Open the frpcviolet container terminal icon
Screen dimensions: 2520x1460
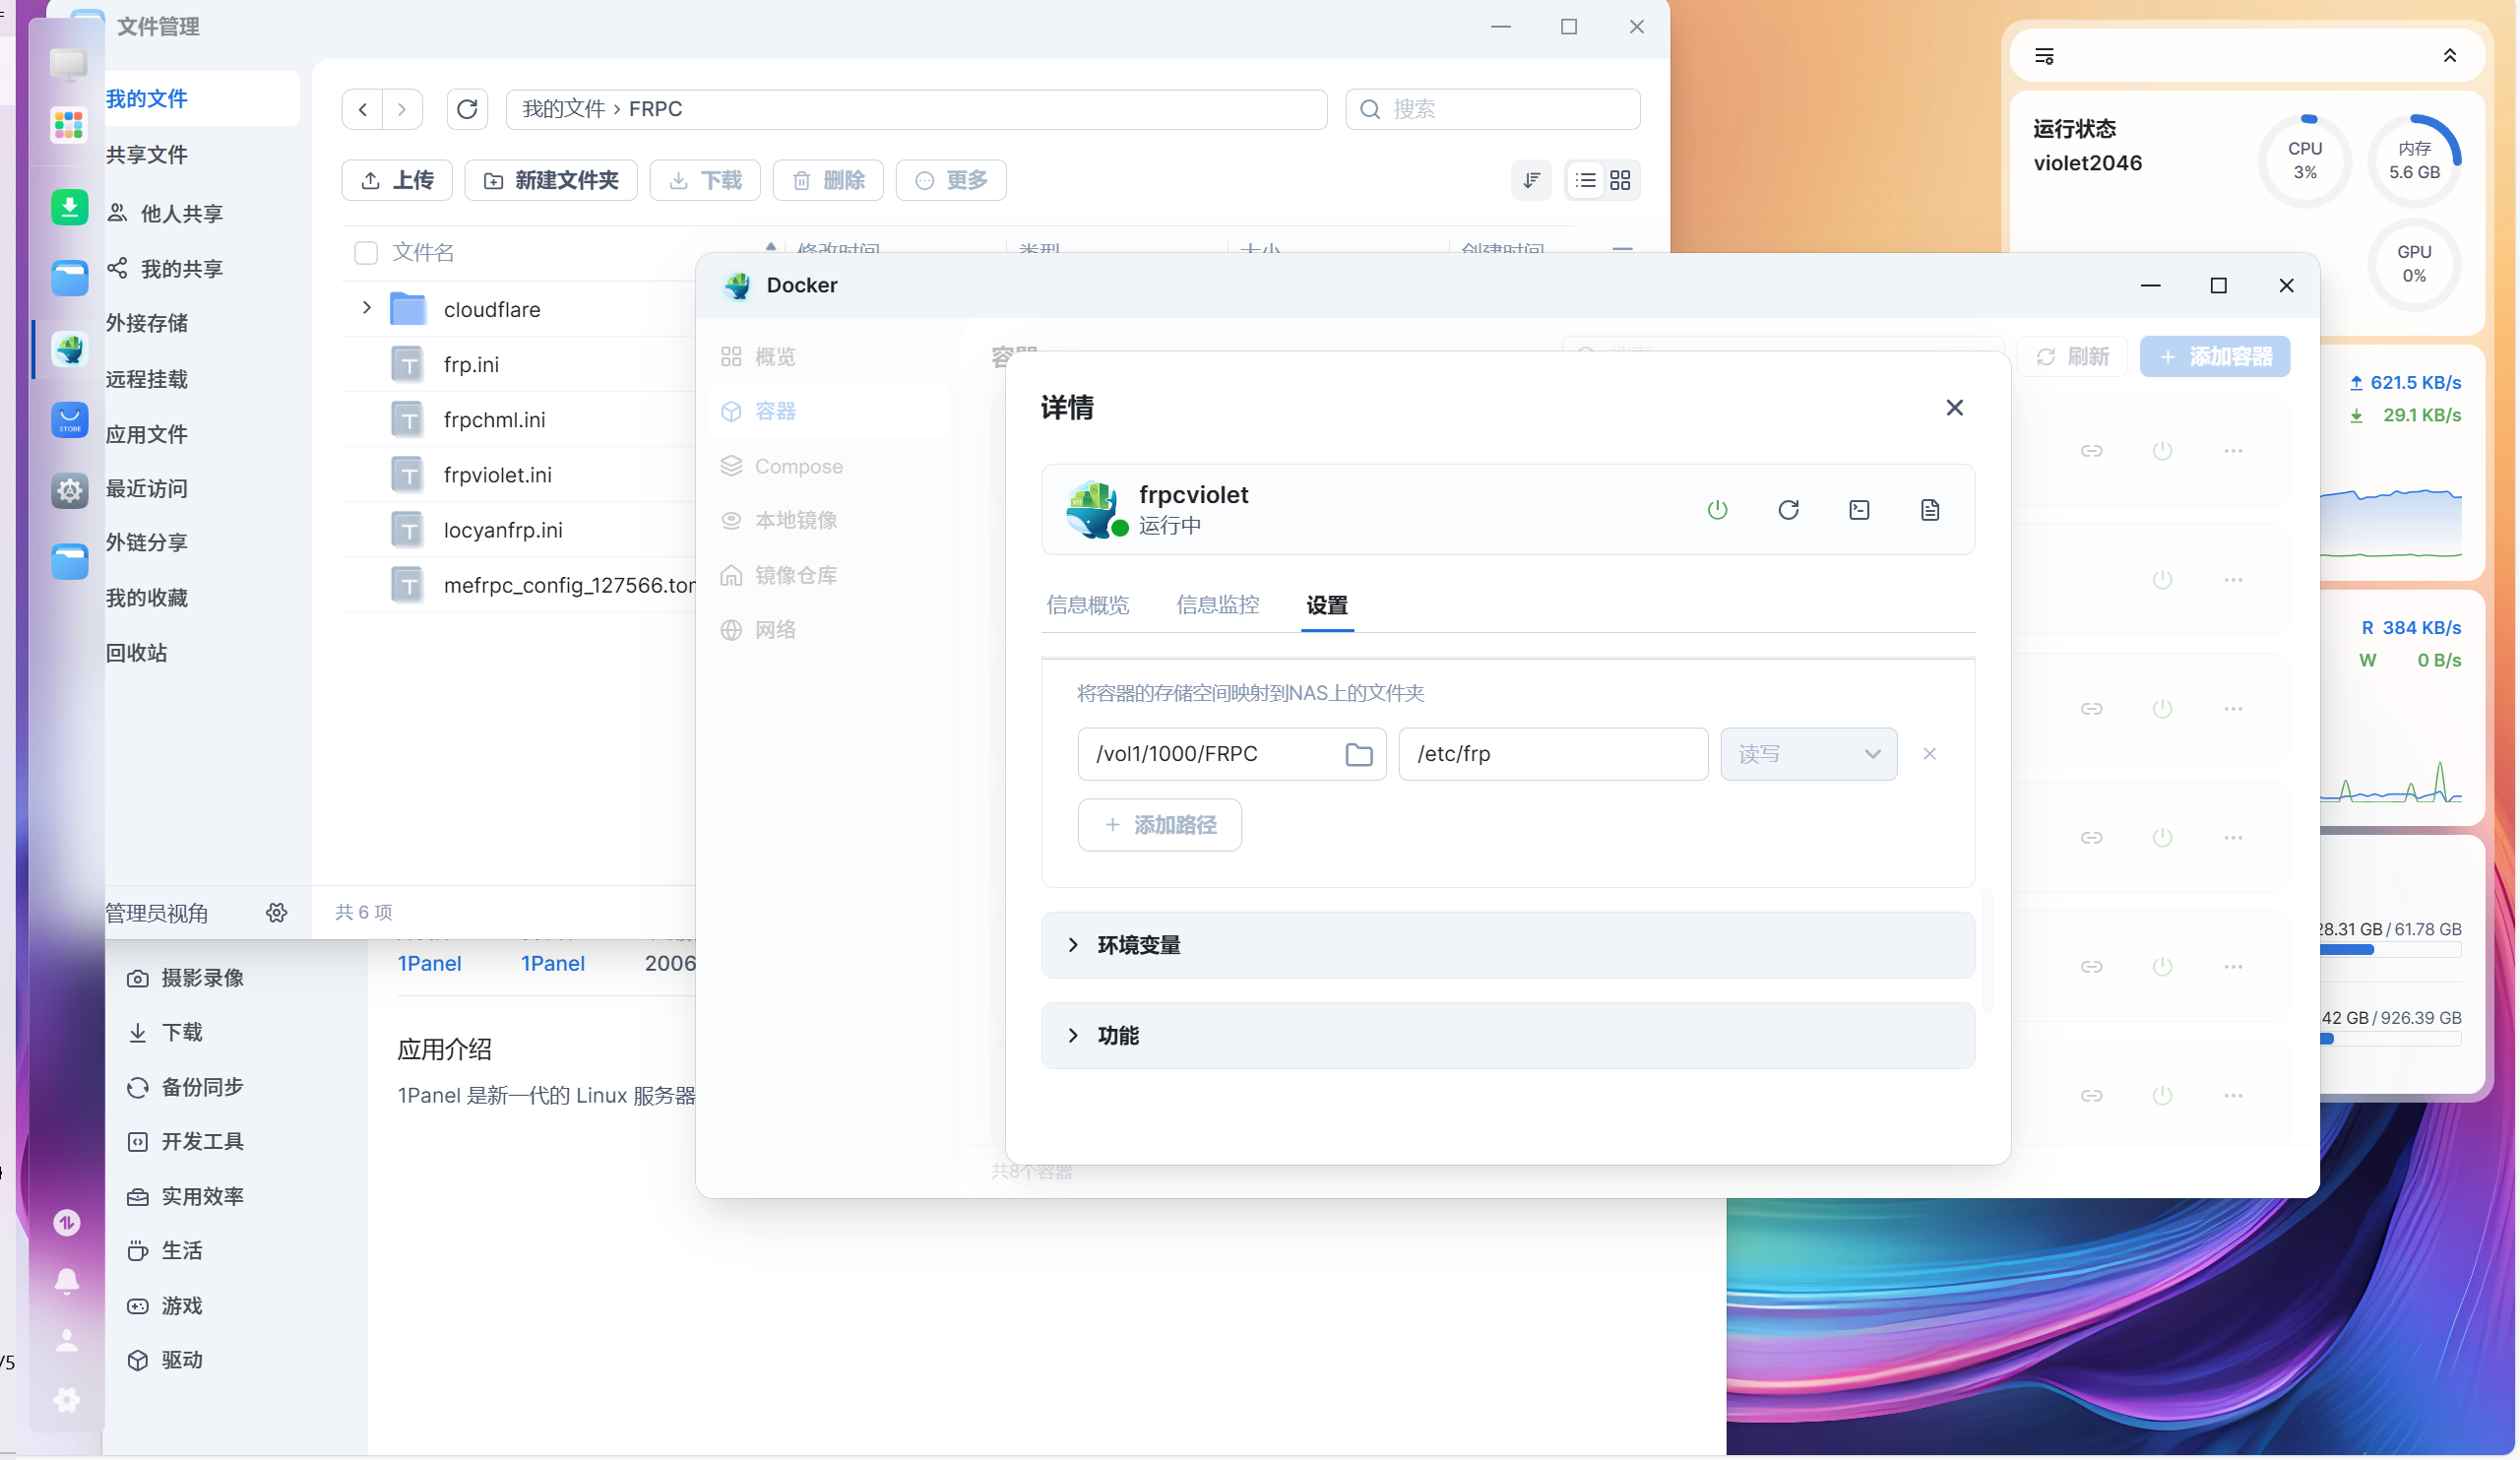tap(1859, 510)
